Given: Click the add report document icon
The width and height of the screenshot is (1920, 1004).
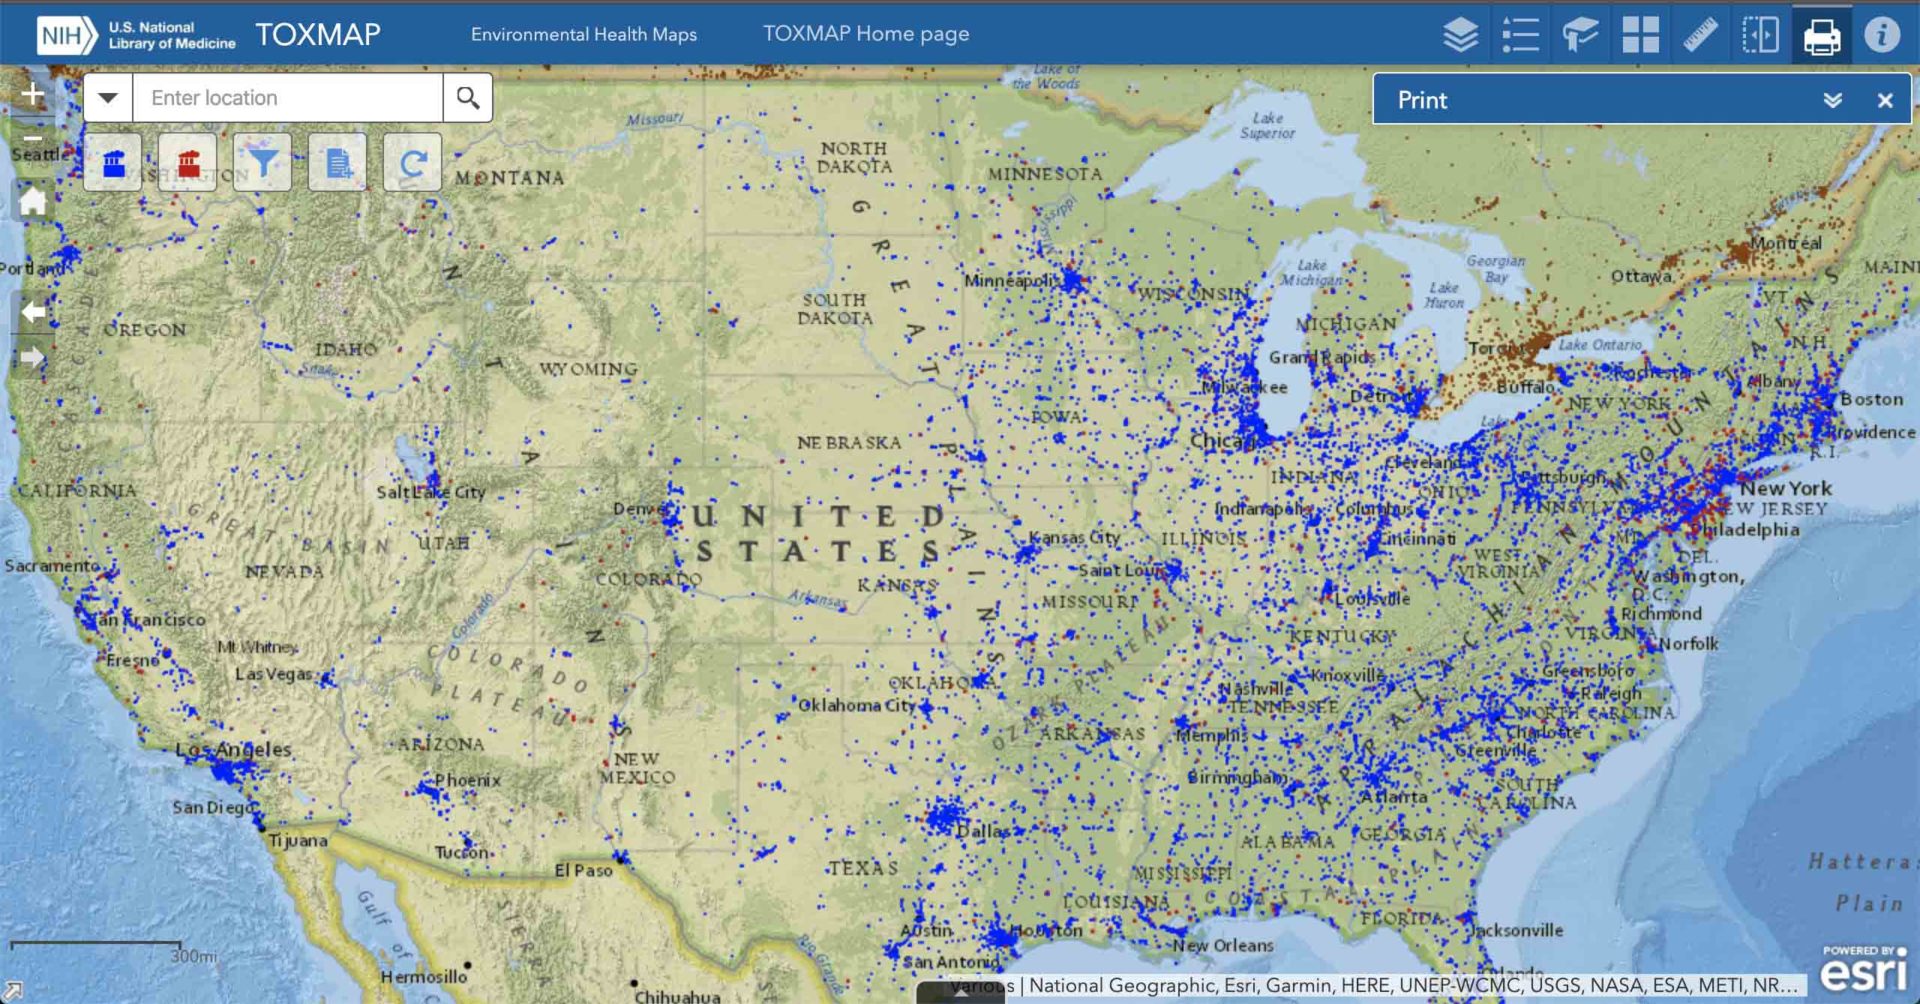Looking at the screenshot, I should pyautogui.click(x=337, y=162).
